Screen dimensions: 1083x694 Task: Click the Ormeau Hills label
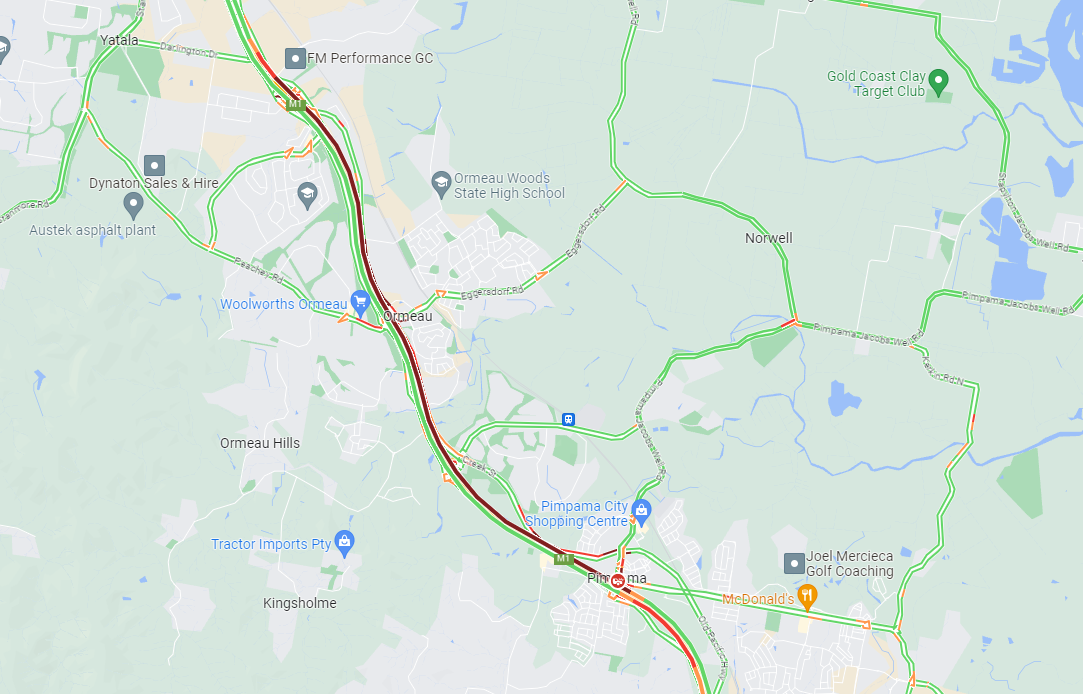[x=260, y=443]
